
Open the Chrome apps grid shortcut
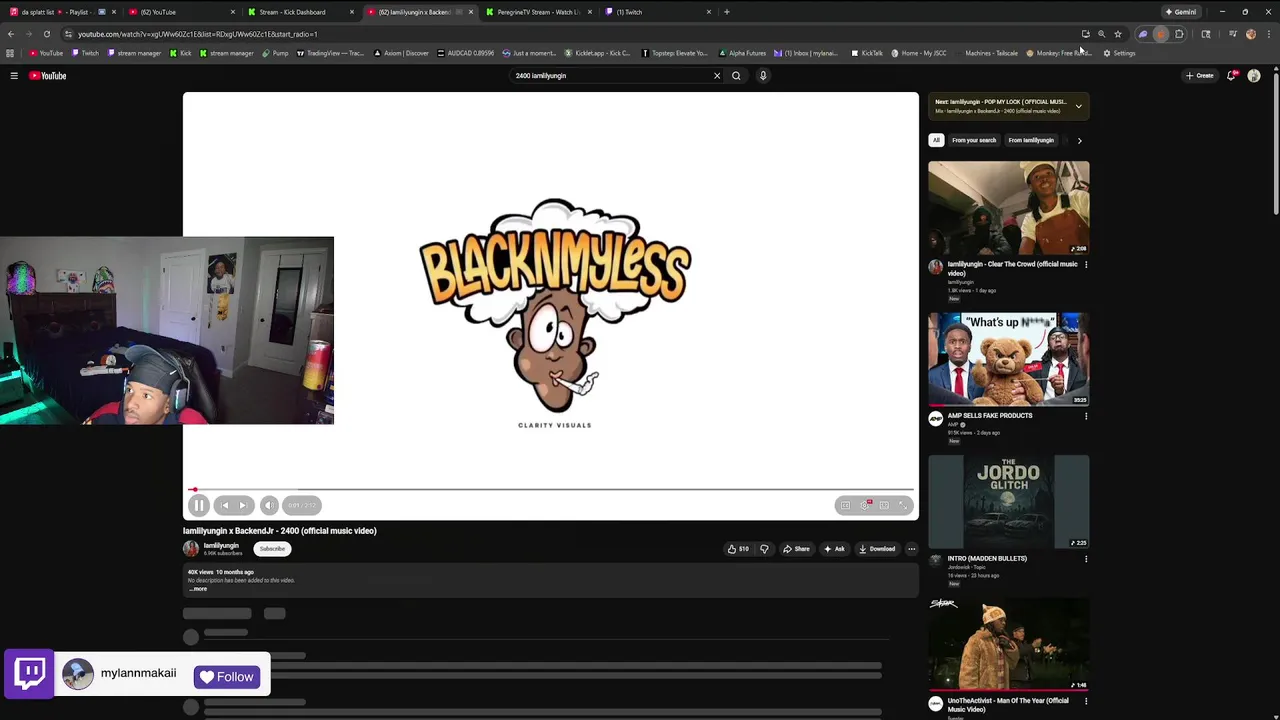10,53
